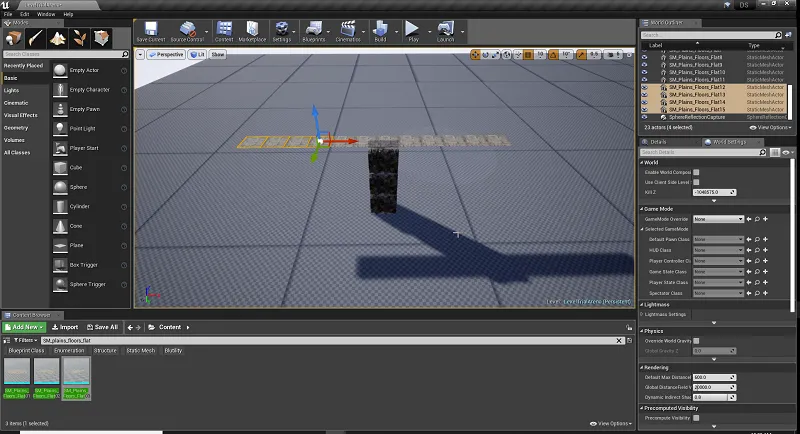The height and width of the screenshot is (434, 800).
Task: Click the Show button in viewport
Action: (218, 55)
